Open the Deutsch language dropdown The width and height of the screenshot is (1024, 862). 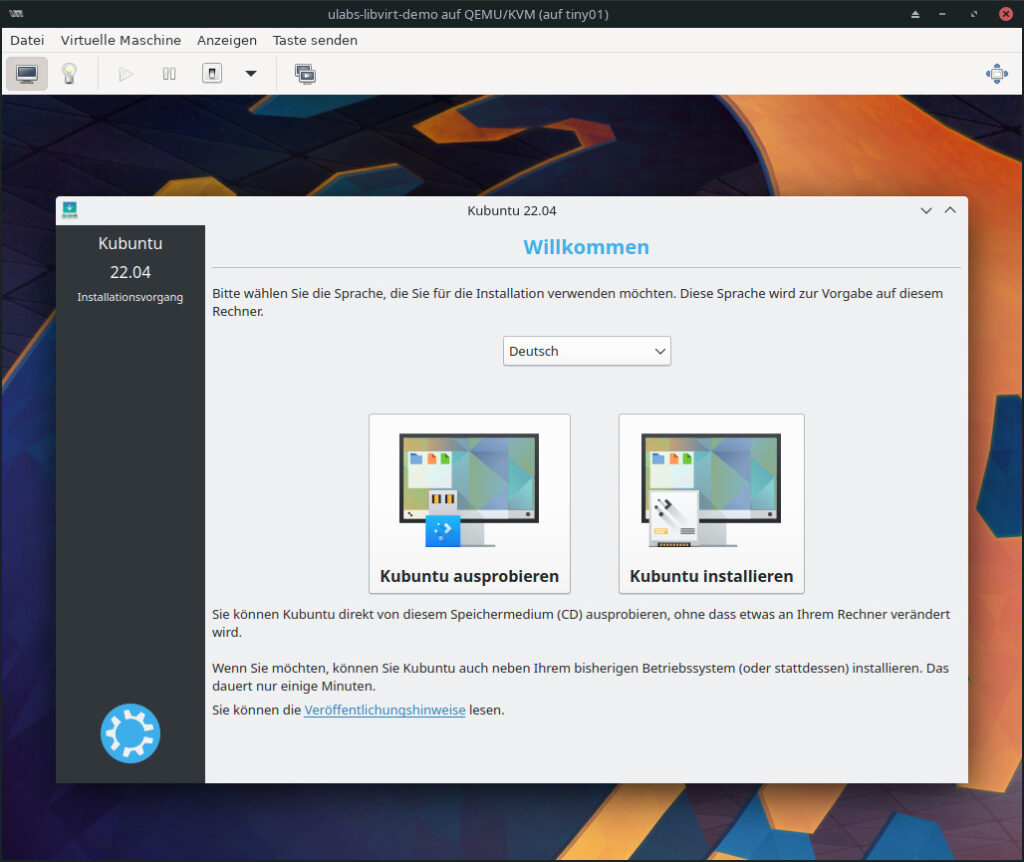click(x=586, y=351)
